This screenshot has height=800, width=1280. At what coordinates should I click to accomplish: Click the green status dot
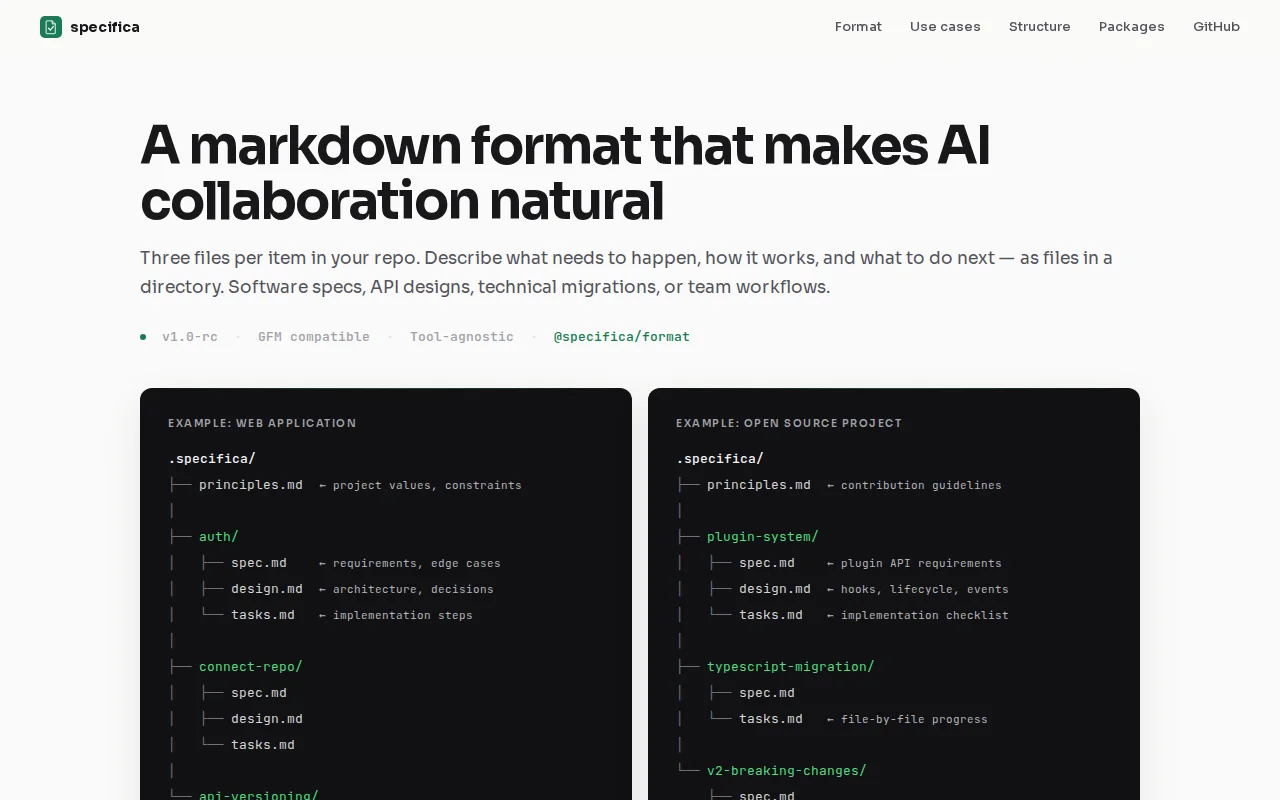click(143, 337)
